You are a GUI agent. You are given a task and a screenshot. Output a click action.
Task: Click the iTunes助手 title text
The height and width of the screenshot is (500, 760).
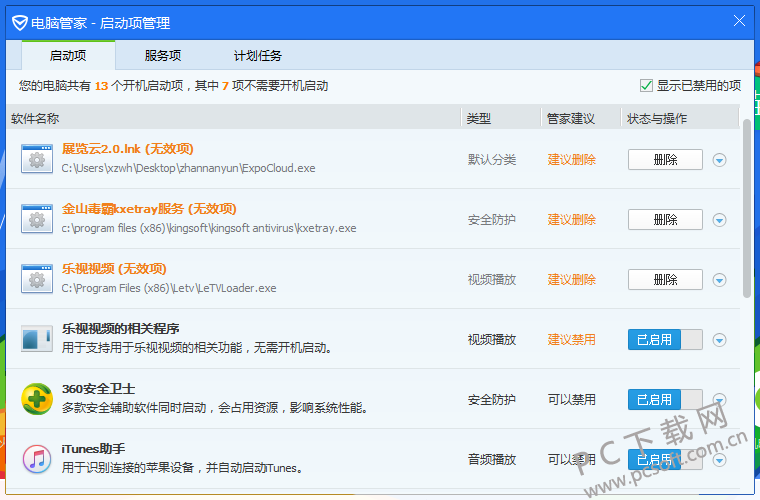(x=93, y=449)
